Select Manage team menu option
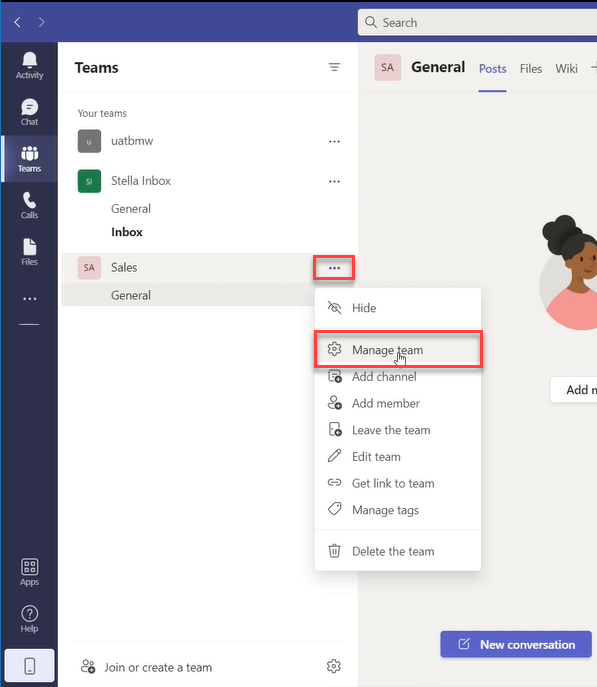 [398, 350]
